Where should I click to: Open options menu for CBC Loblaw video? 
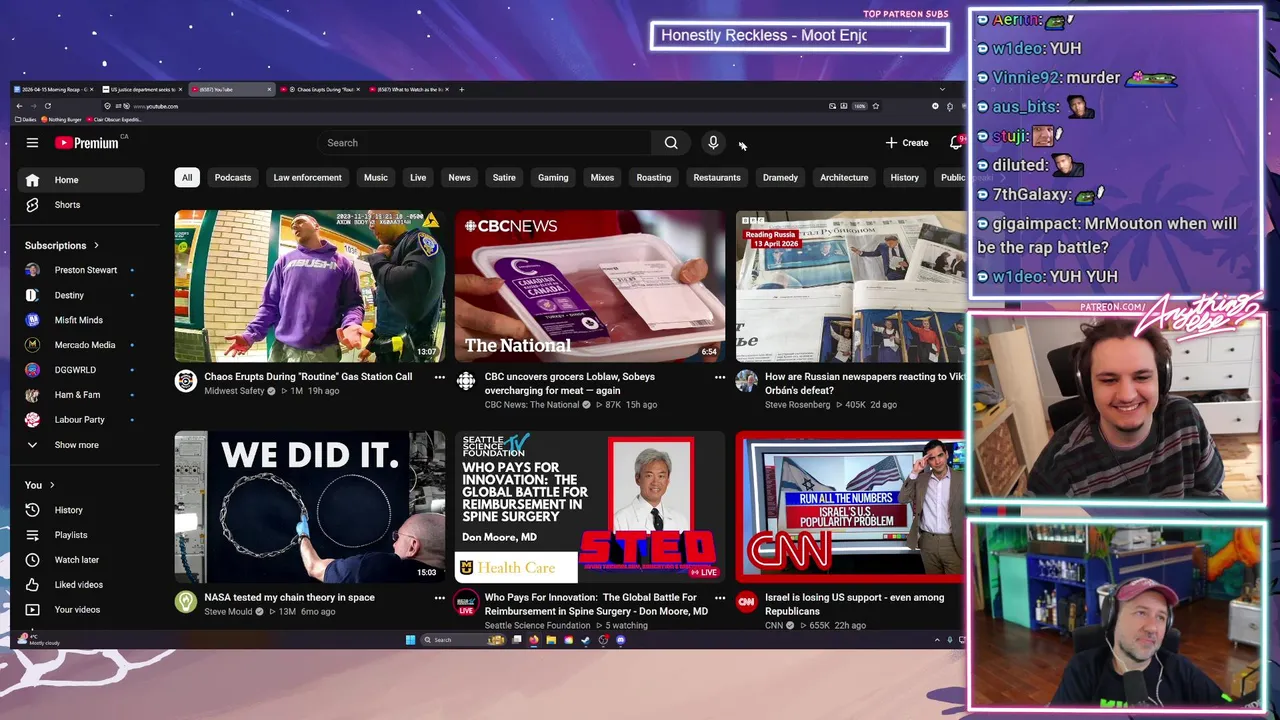(719, 377)
